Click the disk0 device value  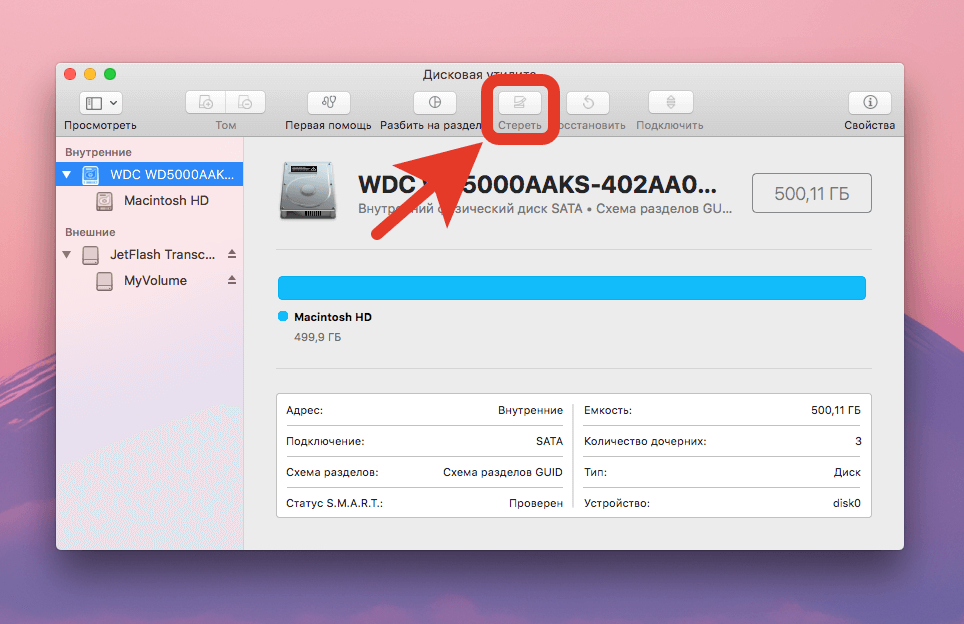pyautogui.click(x=847, y=503)
